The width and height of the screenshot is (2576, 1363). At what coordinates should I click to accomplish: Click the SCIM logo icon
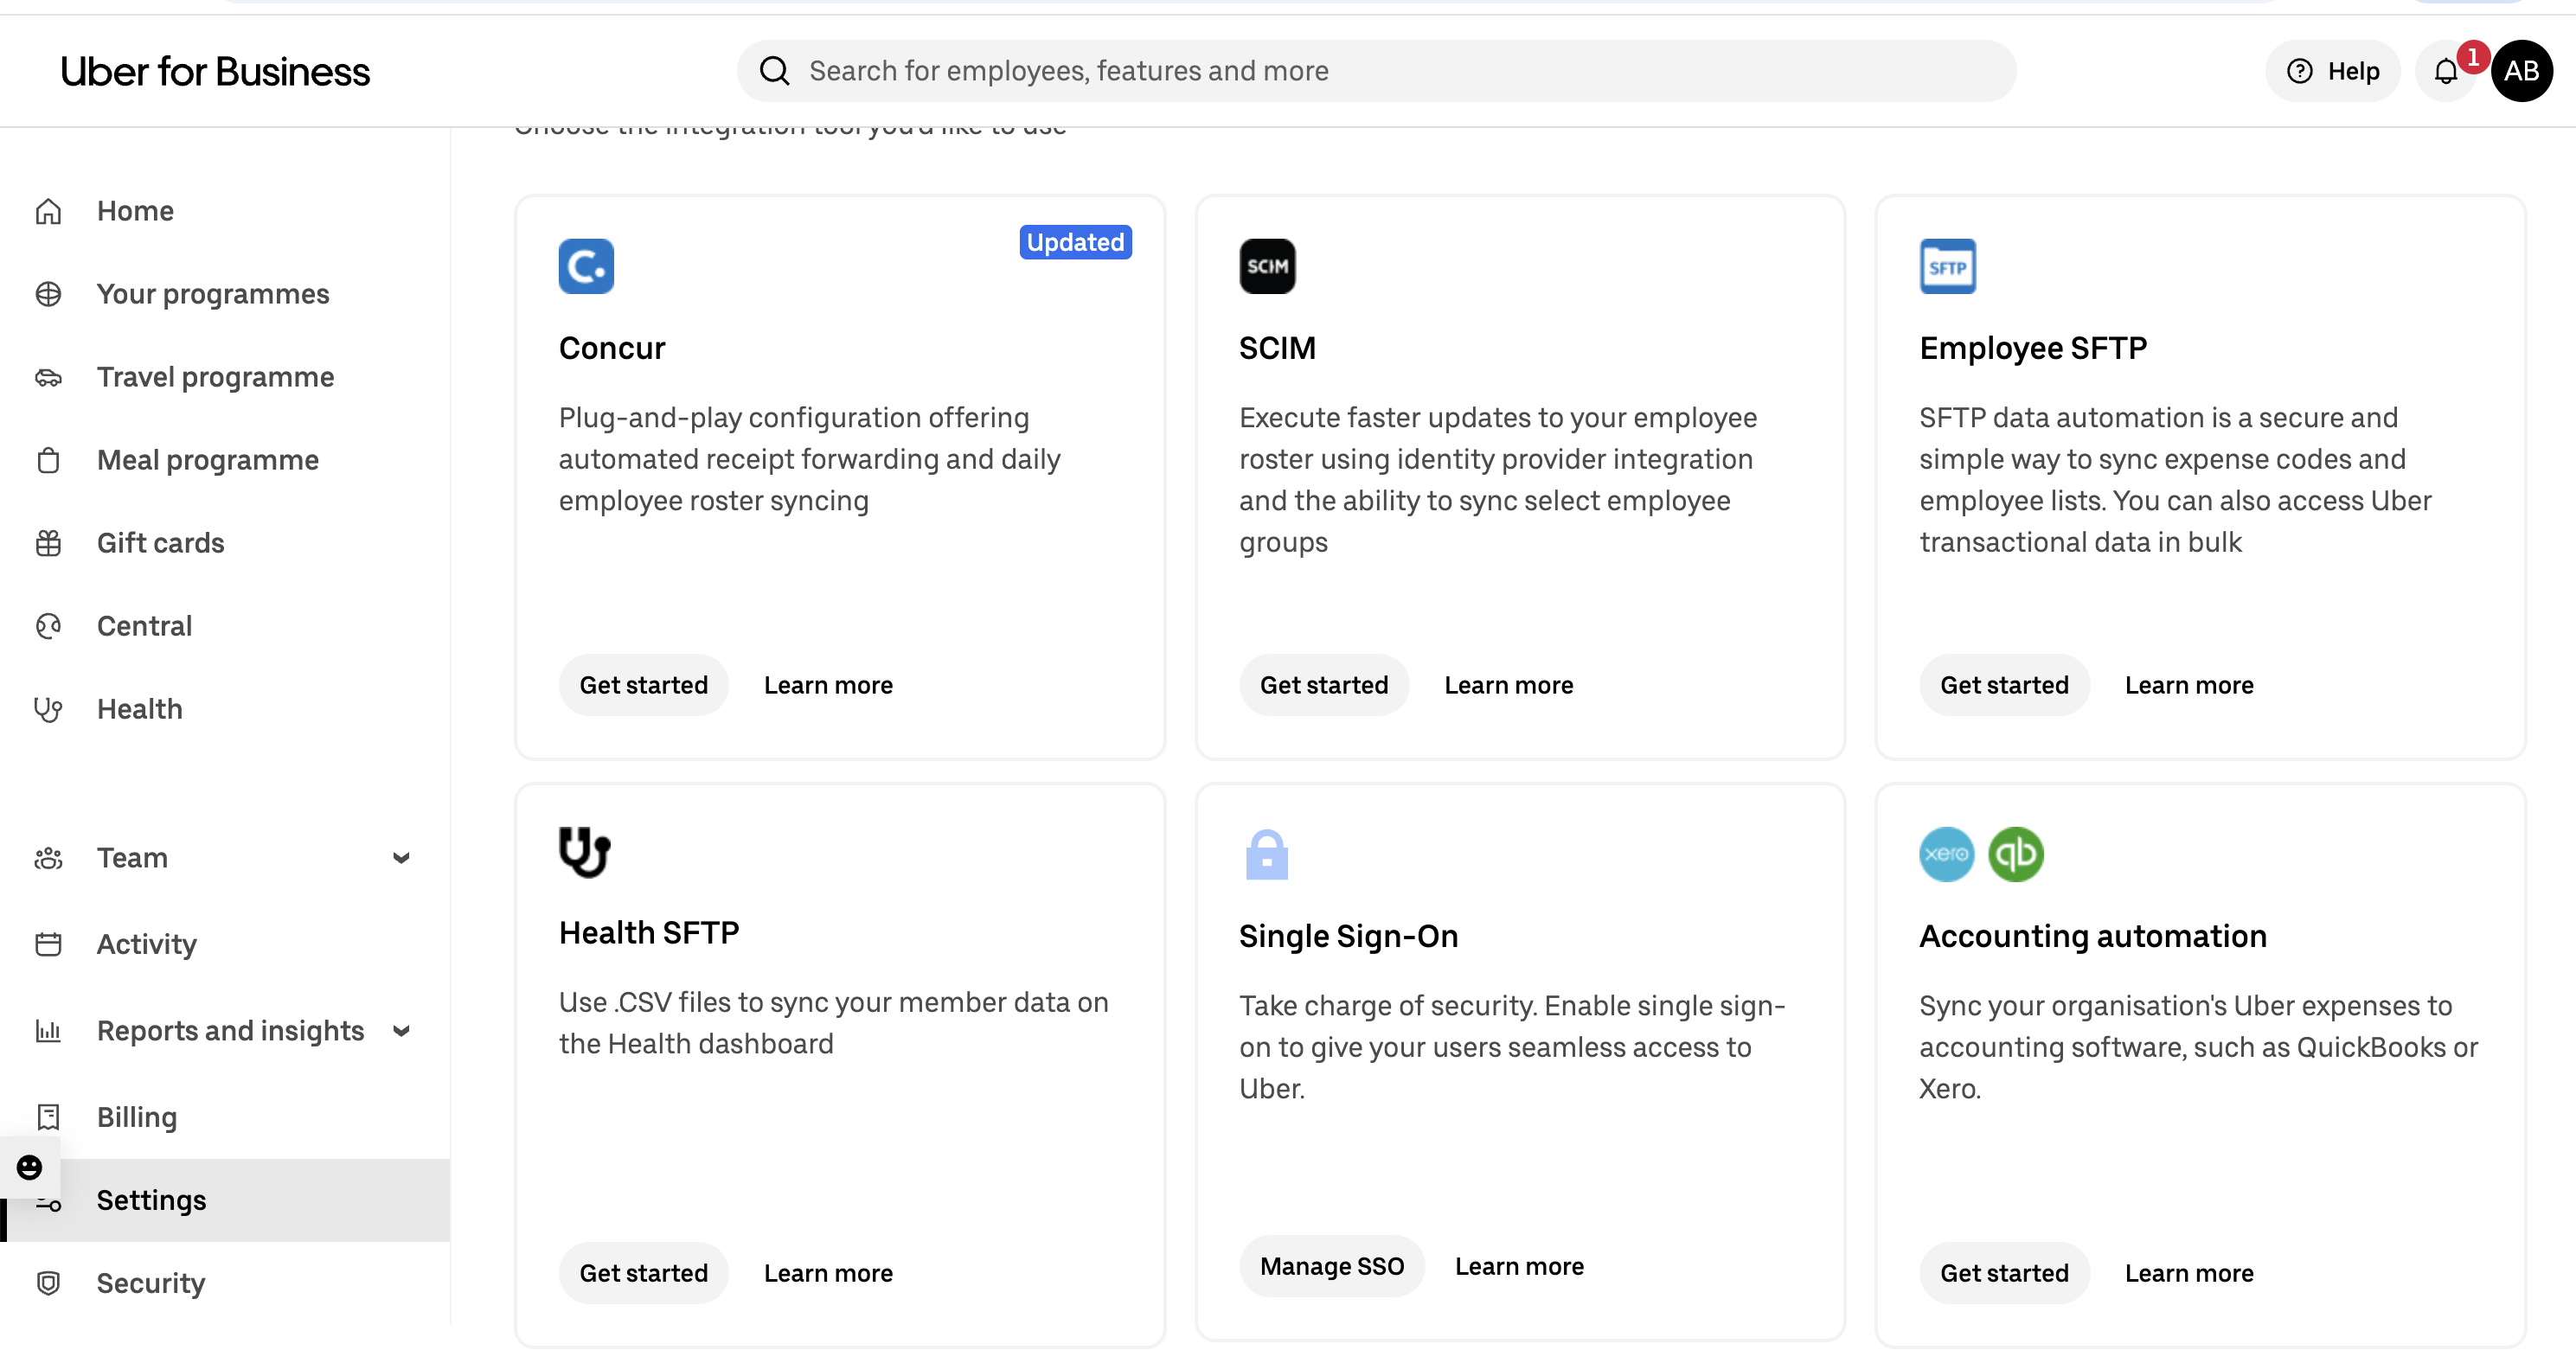click(1267, 266)
